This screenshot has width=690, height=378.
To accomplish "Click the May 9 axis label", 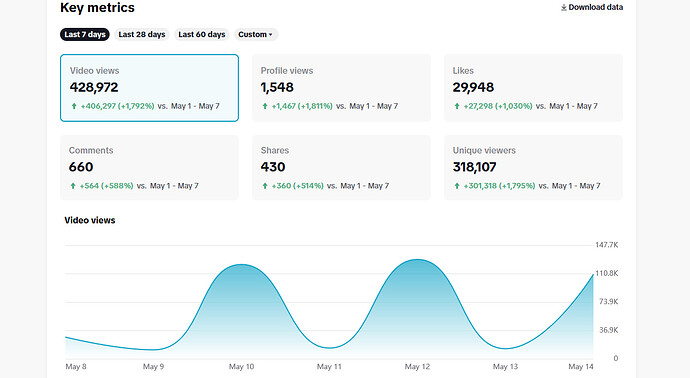I will click(x=153, y=367).
